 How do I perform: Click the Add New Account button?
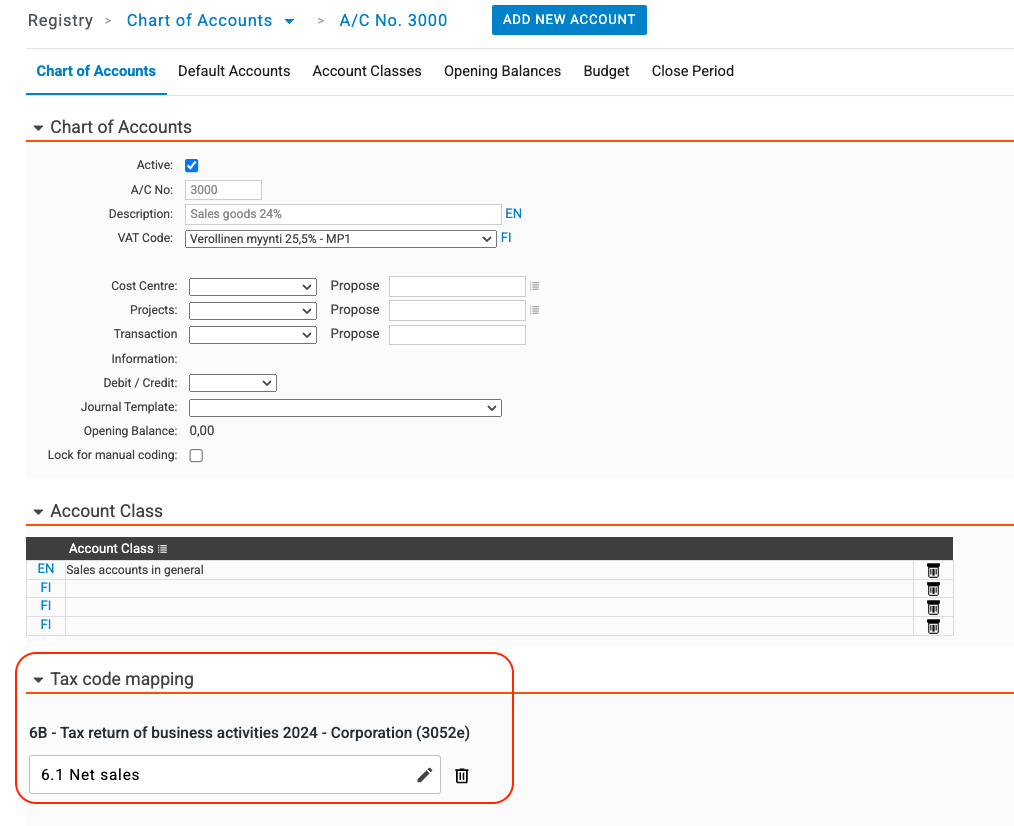[x=569, y=20]
